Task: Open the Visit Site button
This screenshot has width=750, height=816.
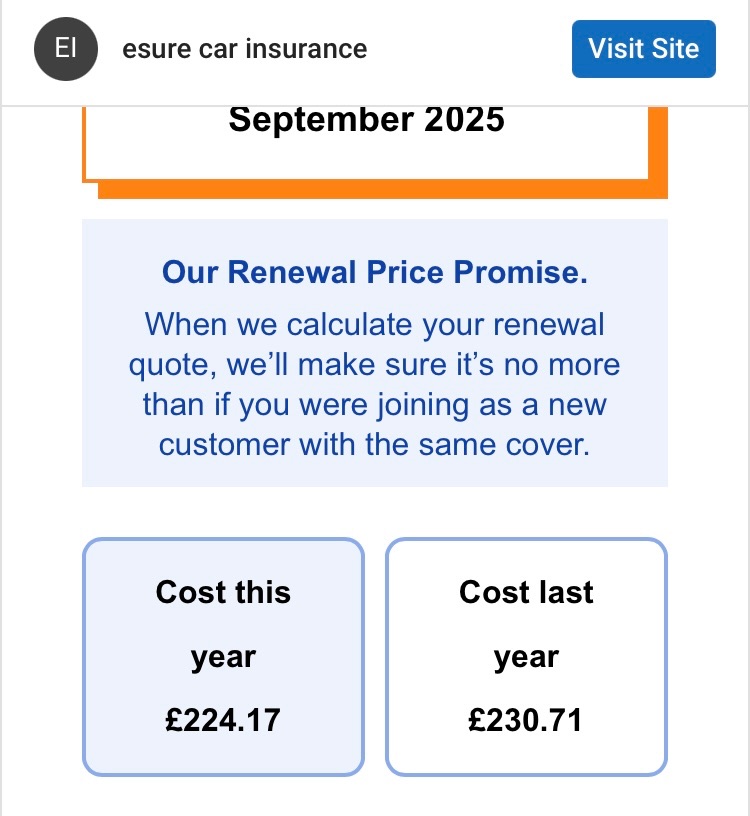Action: click(x=643, y=49)
